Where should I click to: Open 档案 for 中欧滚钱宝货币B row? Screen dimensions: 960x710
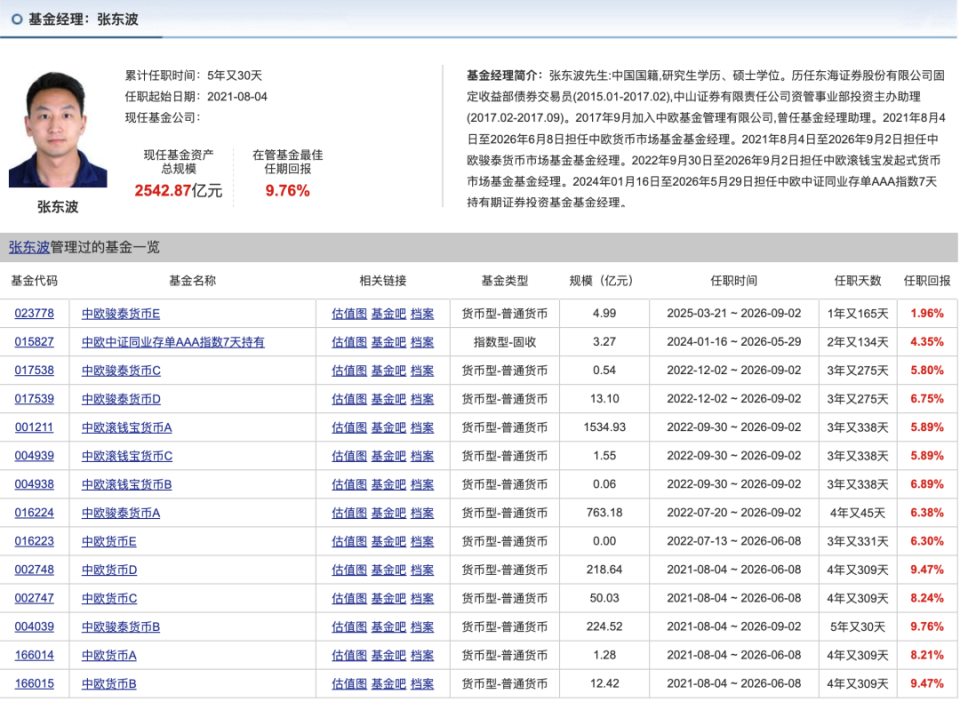422,485
